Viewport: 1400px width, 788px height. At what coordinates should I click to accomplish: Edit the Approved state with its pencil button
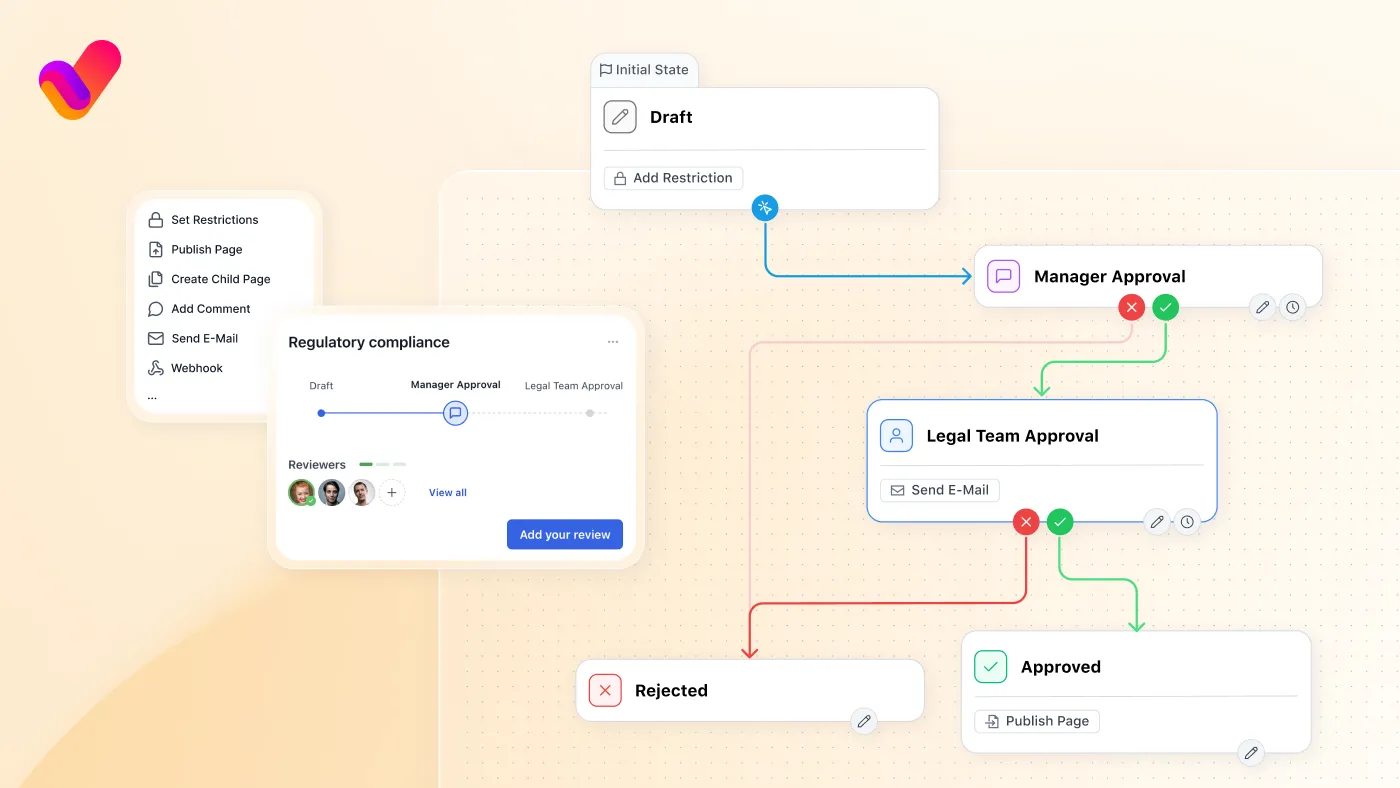click(1251, 753)
